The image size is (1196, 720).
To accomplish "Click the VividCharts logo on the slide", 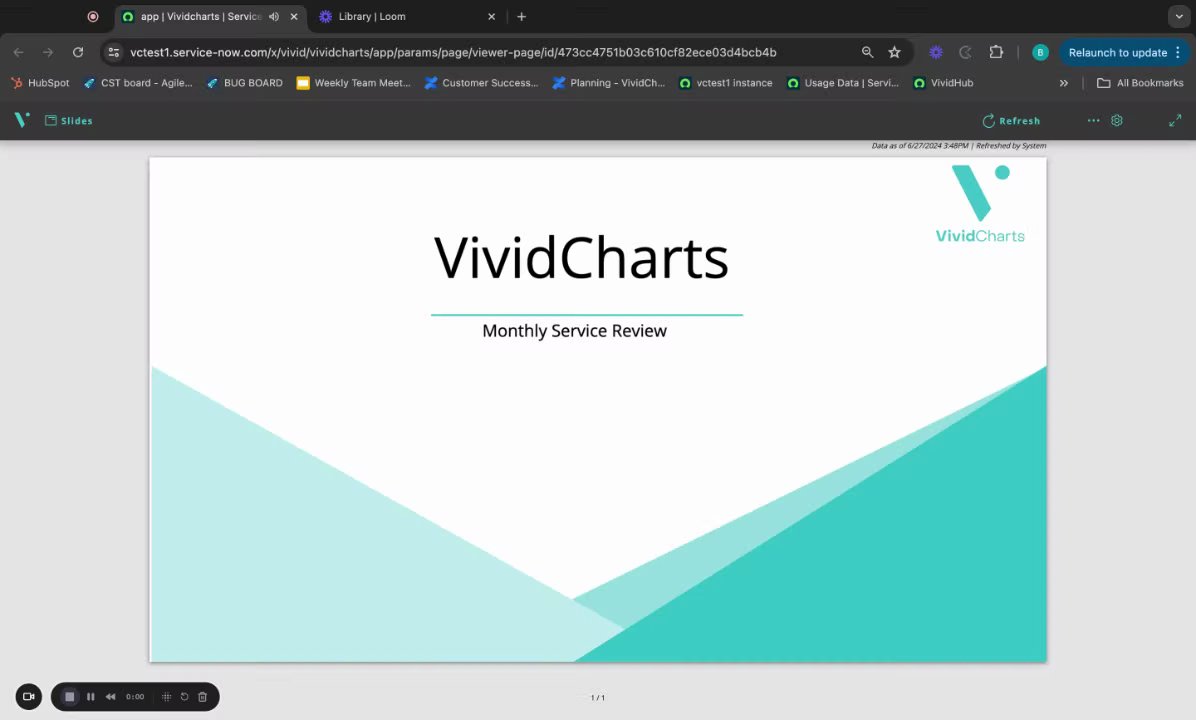I will 980,204.
